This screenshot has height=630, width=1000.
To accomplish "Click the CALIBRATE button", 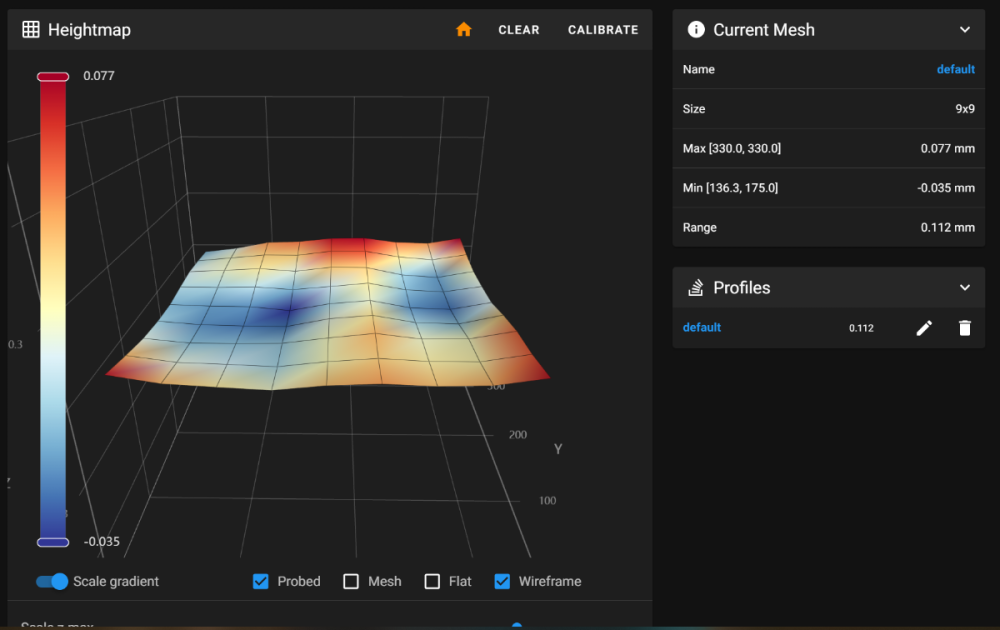I will coord(603,30).
